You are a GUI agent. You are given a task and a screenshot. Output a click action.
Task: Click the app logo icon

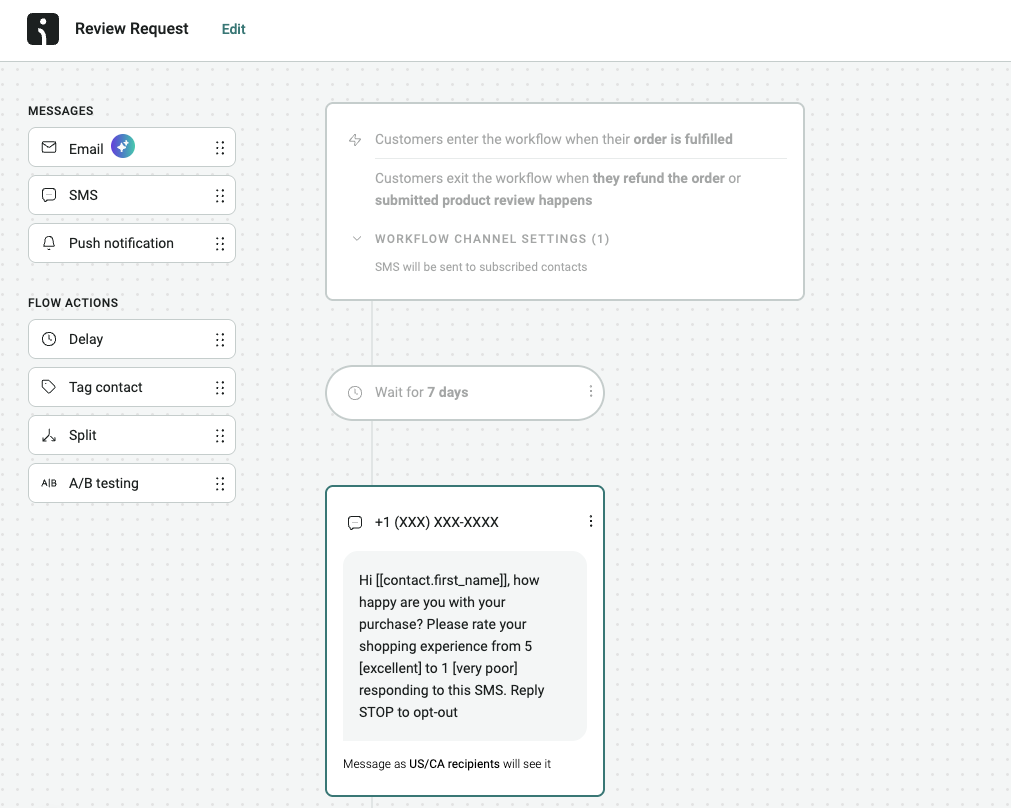[x=43, y=29]
